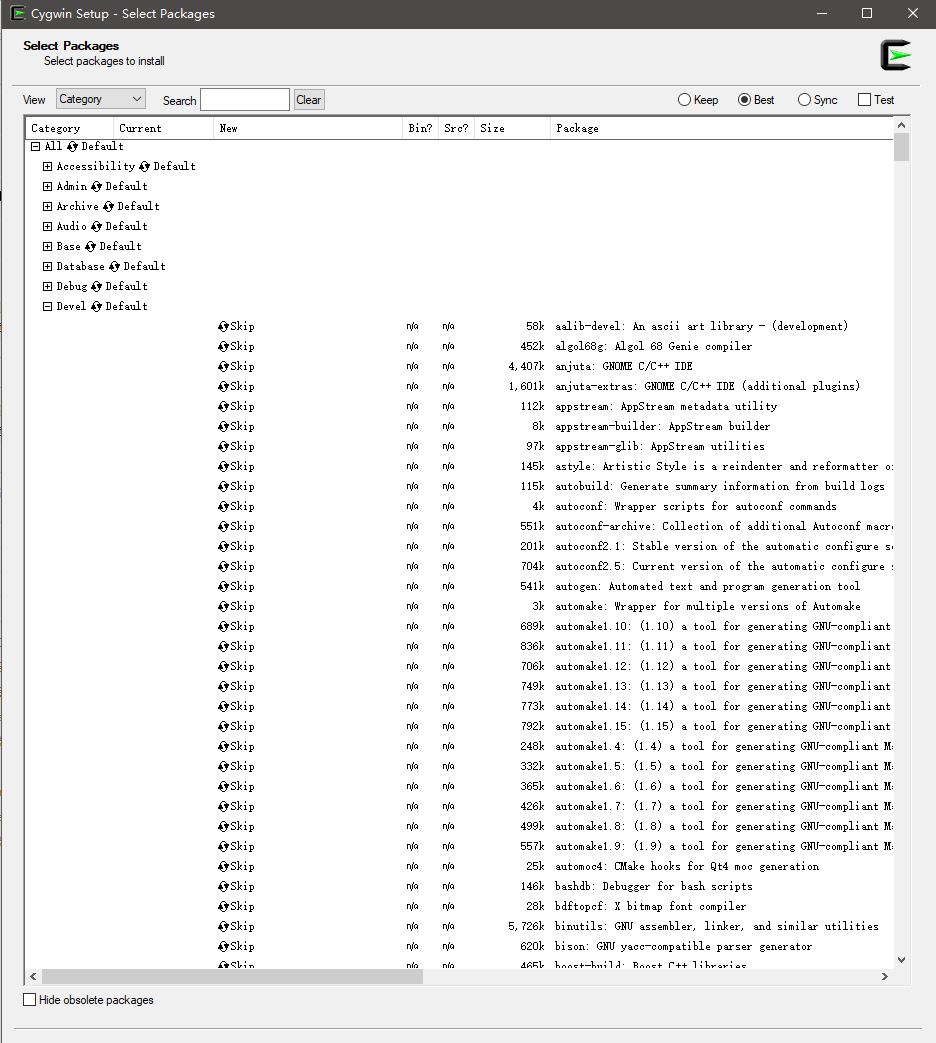The width and height of the screenshot is (936, 1043).
Task: Click the Current column header
Action: pyautogui.click(x=163, y=128)
